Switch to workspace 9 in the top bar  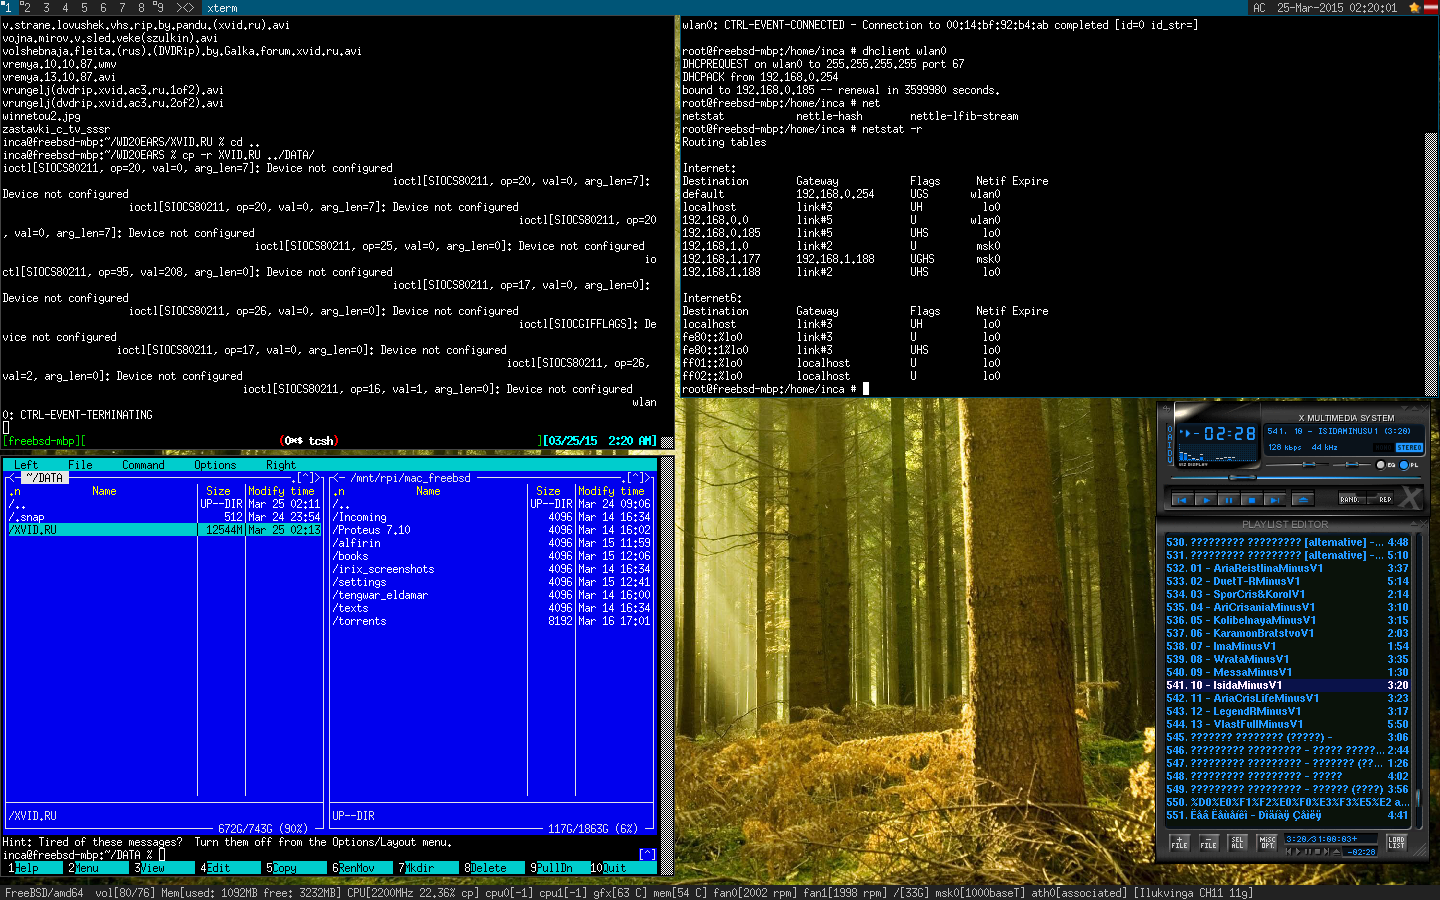[159, 7]
